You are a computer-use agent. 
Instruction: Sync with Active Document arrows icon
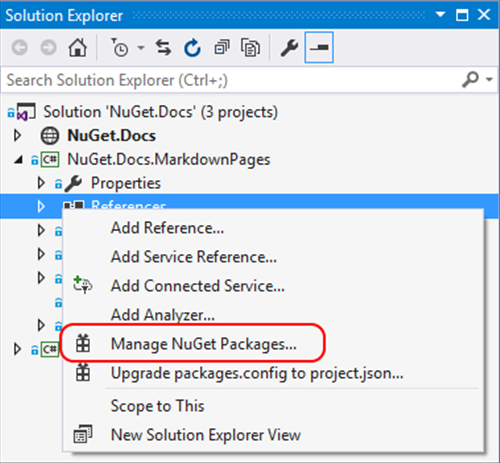coord(163,48)
